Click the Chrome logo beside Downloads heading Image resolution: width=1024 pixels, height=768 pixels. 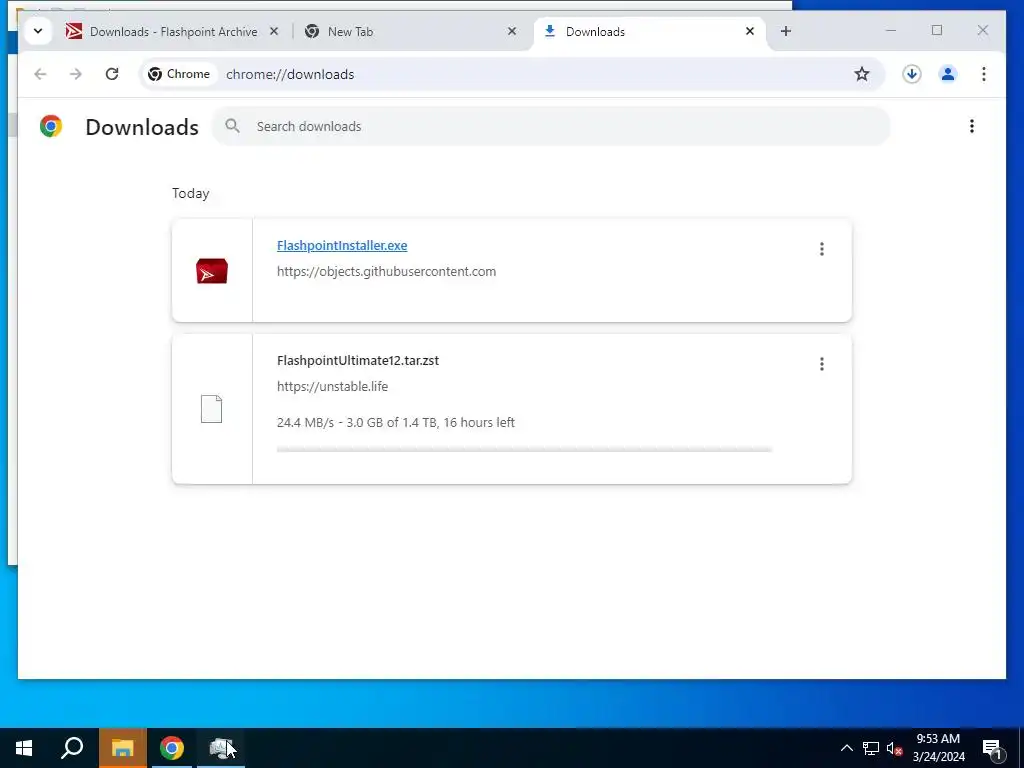(51, 126)
